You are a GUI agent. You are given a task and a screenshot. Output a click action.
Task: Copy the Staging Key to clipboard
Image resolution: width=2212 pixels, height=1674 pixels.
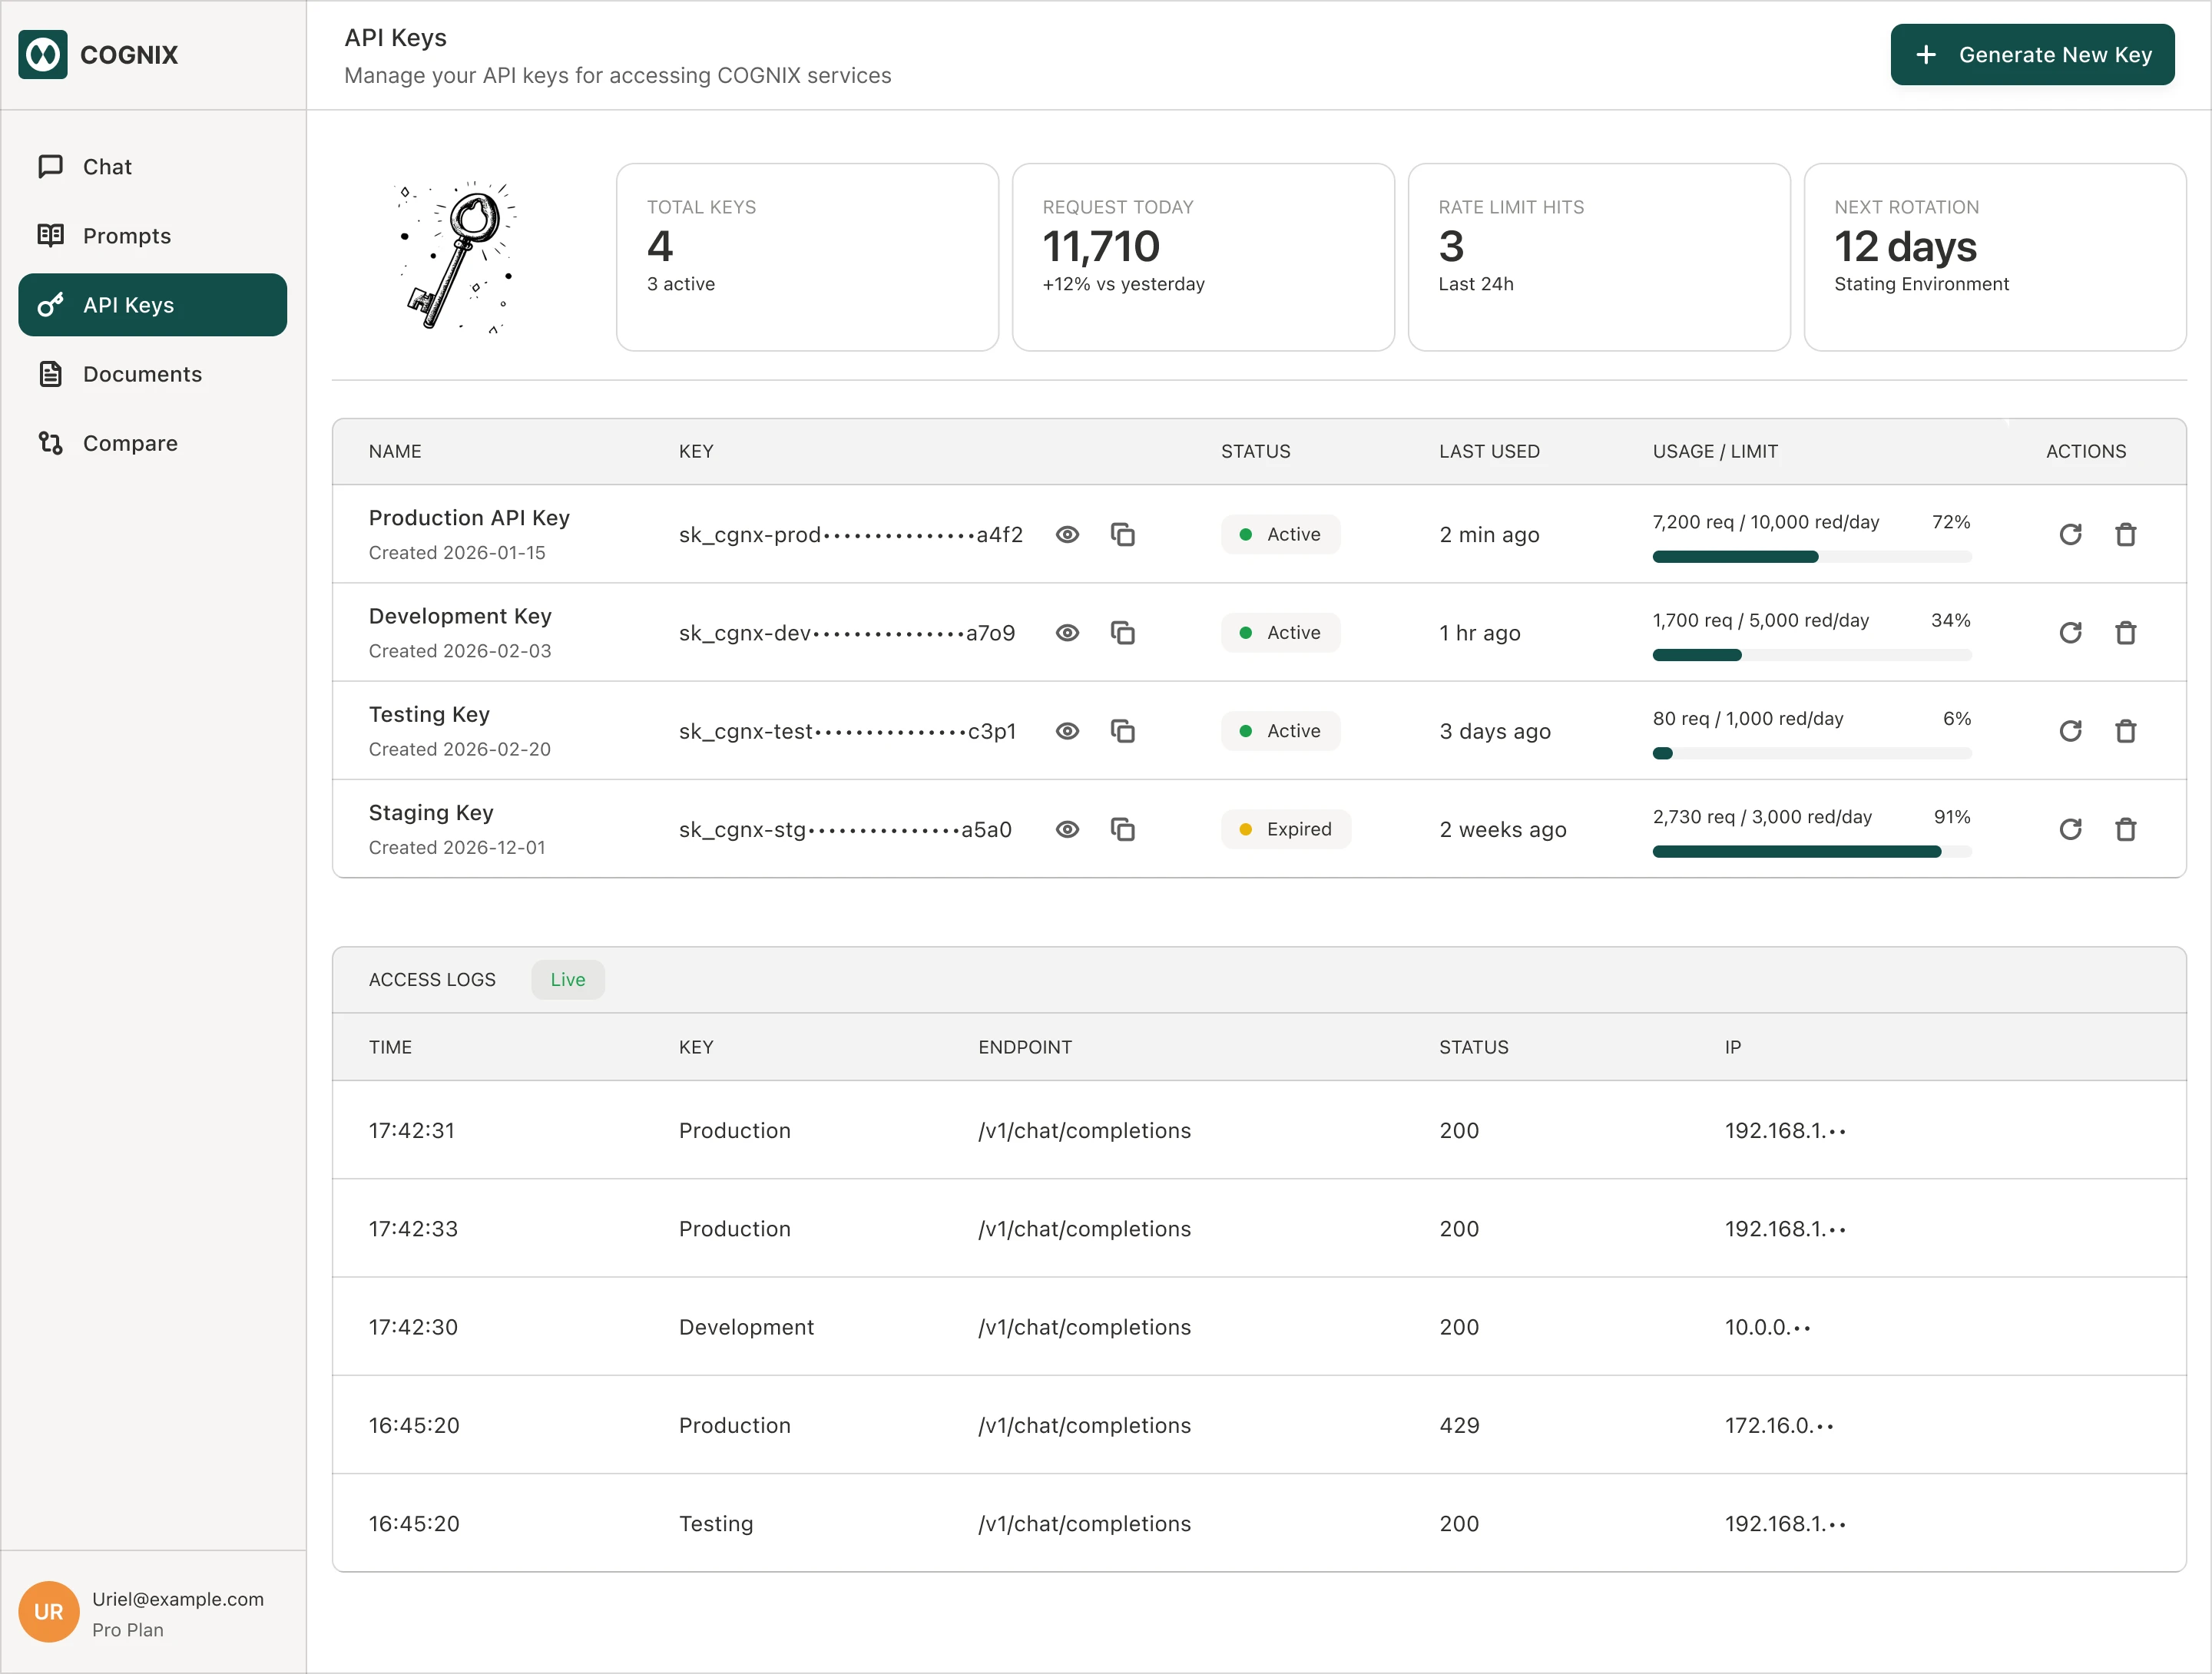point(1122,829)
